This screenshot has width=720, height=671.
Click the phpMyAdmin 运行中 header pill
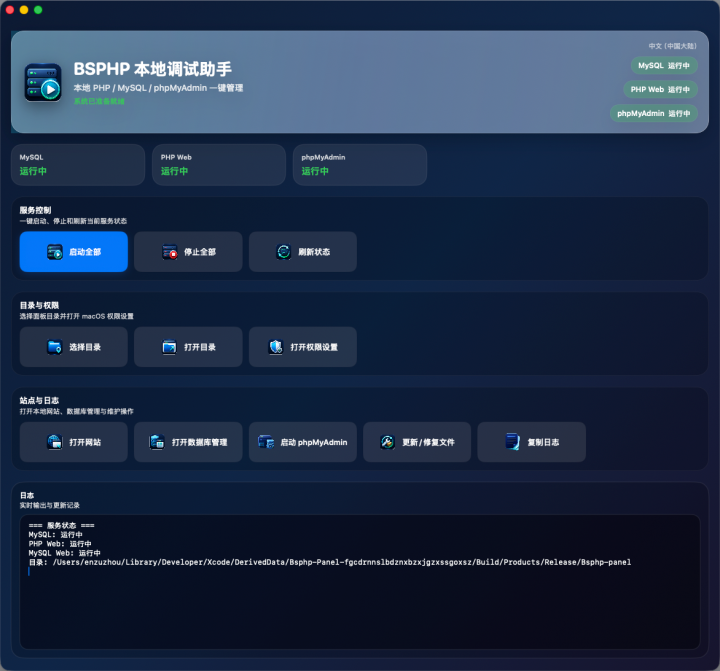pos(654,113)
